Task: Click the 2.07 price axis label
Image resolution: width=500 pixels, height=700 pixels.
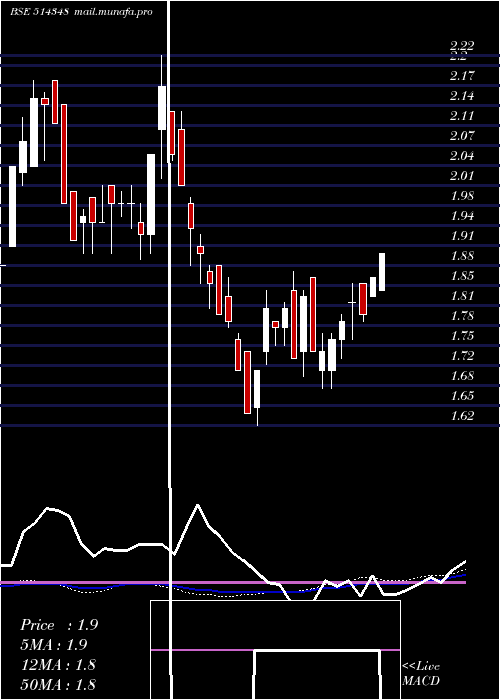Action: (462, 135)
